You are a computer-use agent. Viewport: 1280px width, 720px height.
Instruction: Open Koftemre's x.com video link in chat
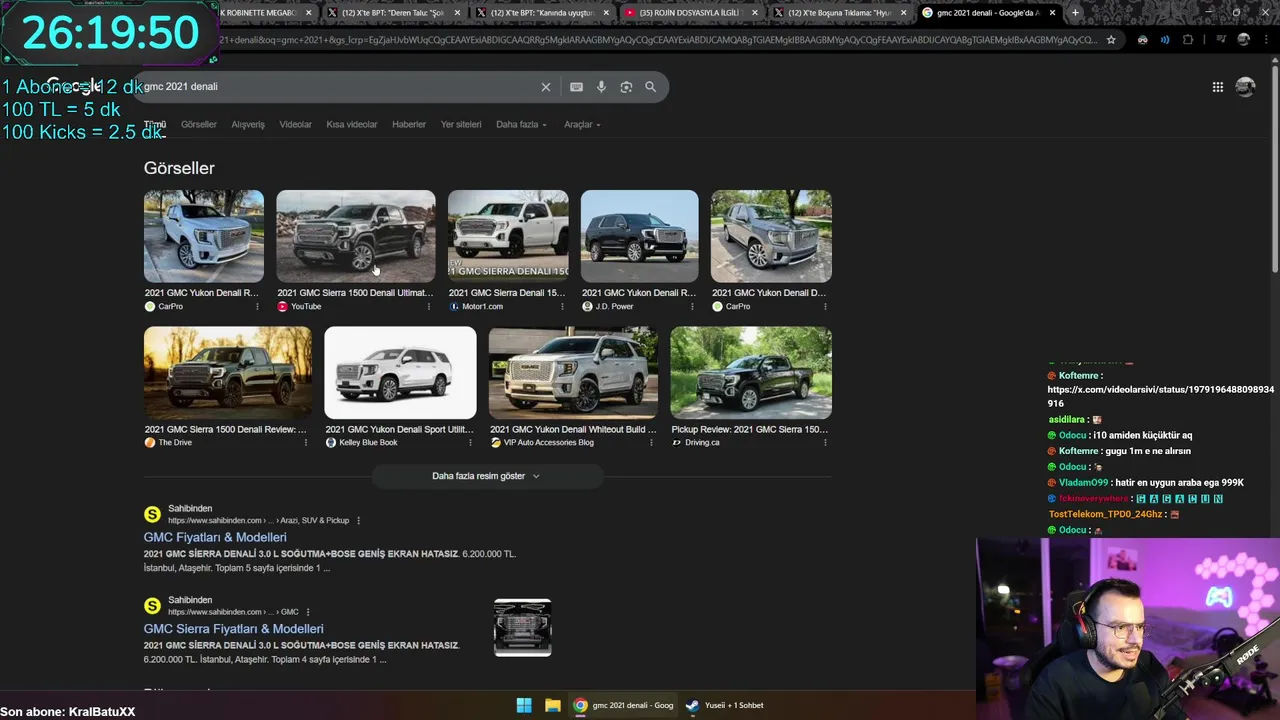pyautogui.click(x=1161, y=396)
